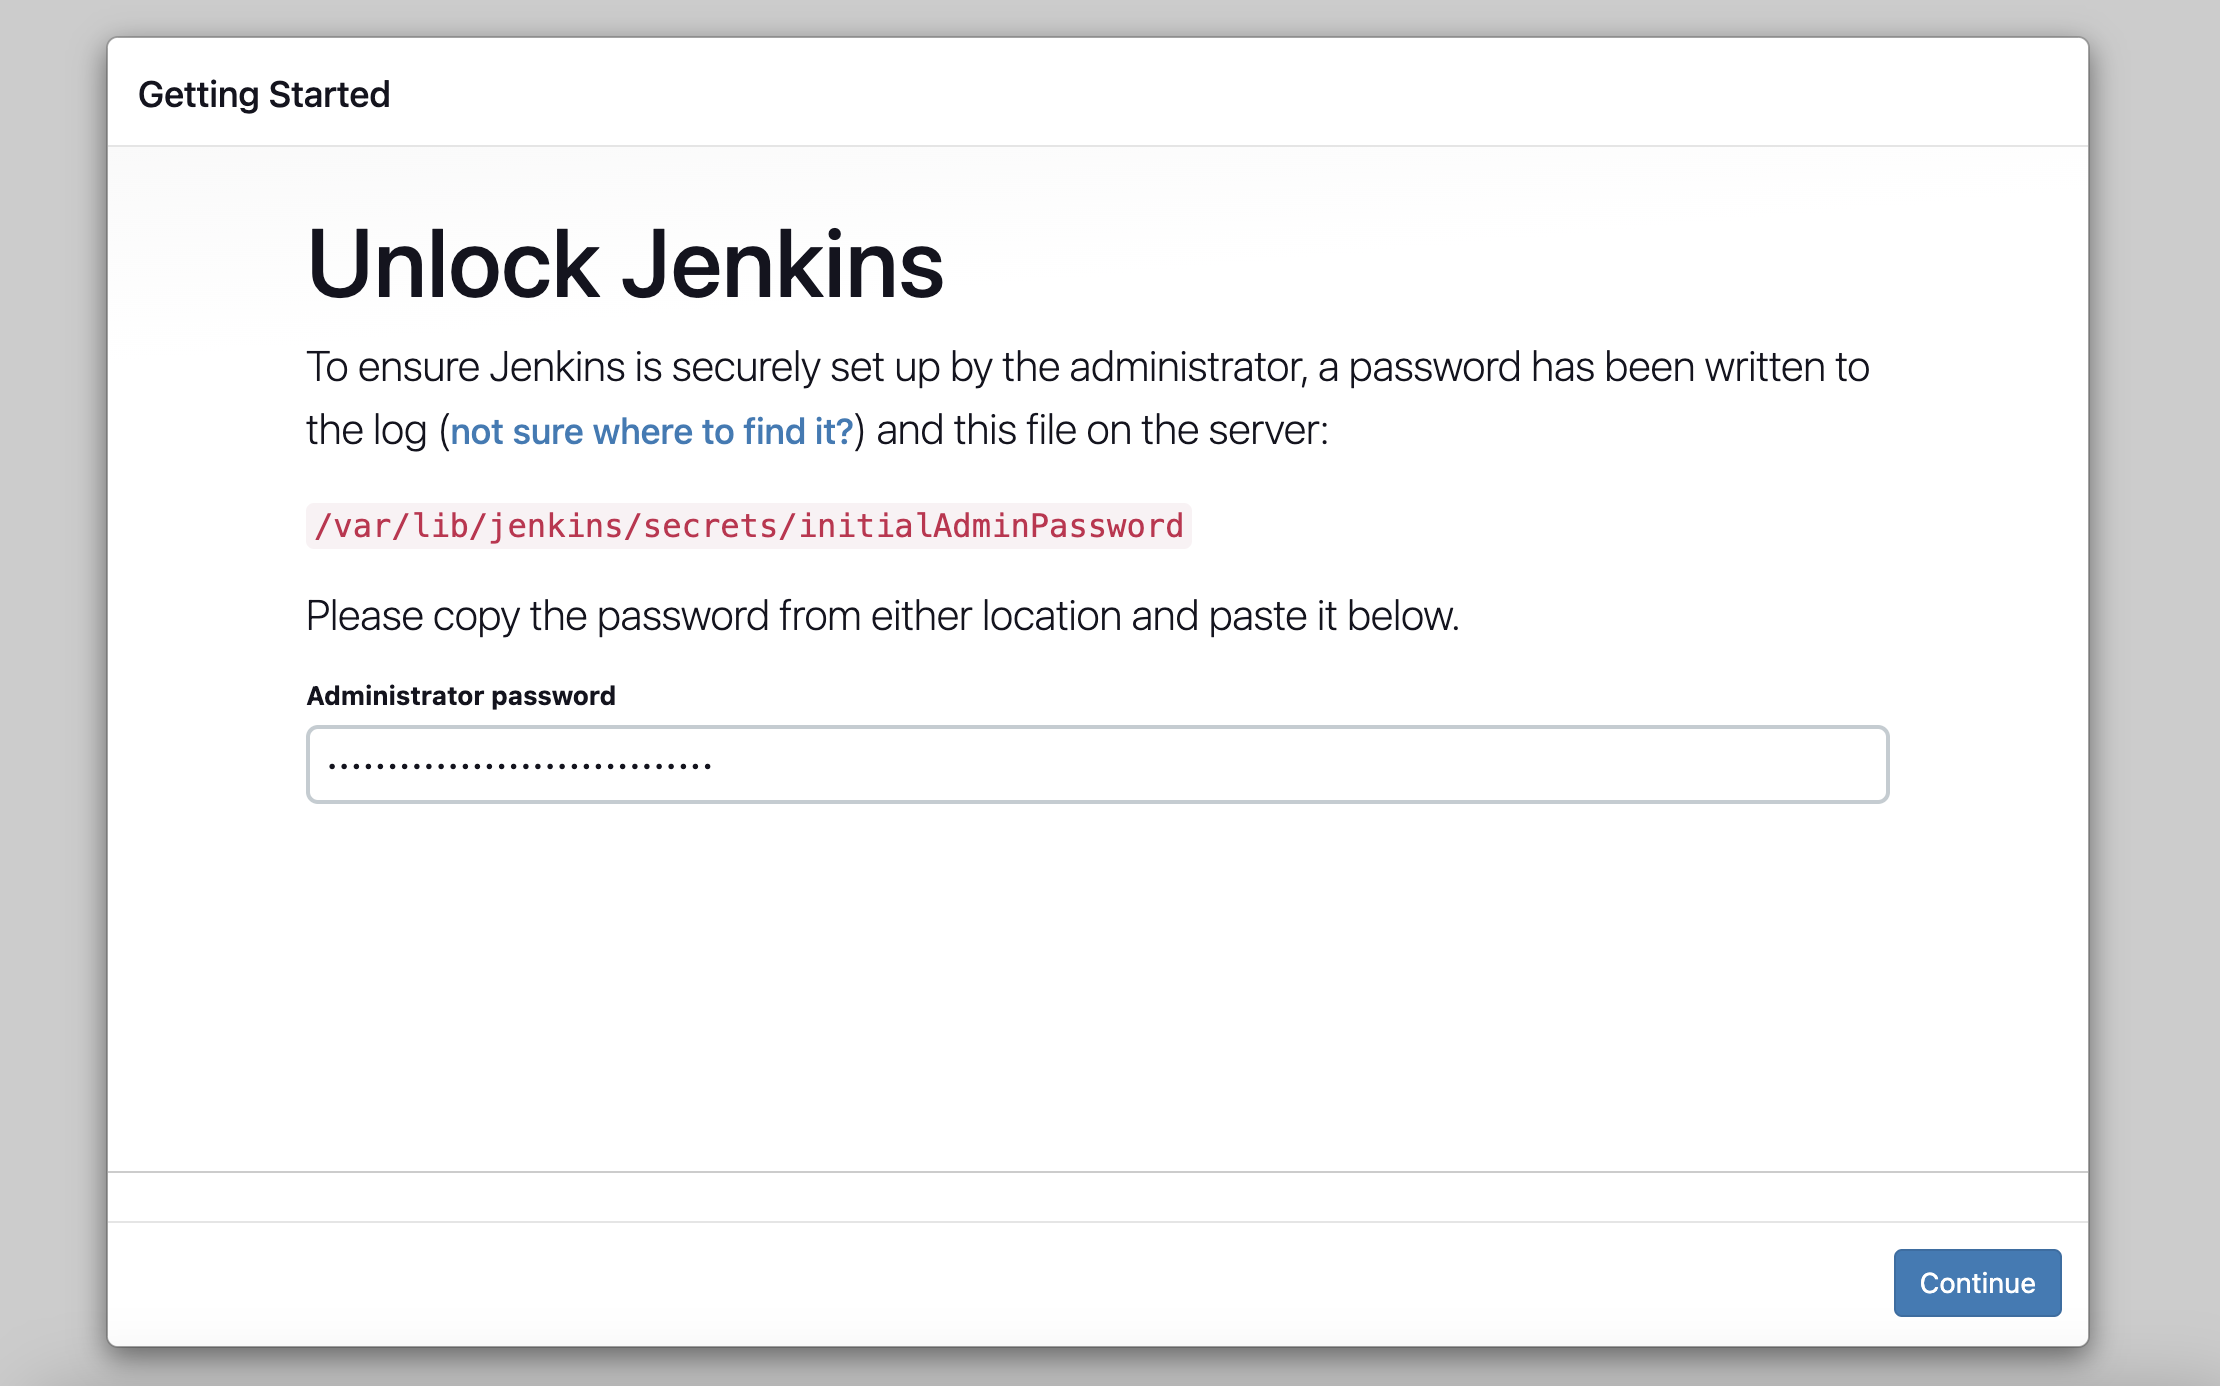Focus the Administrator password field
2220x1386 pixels.
[1097, 765]
